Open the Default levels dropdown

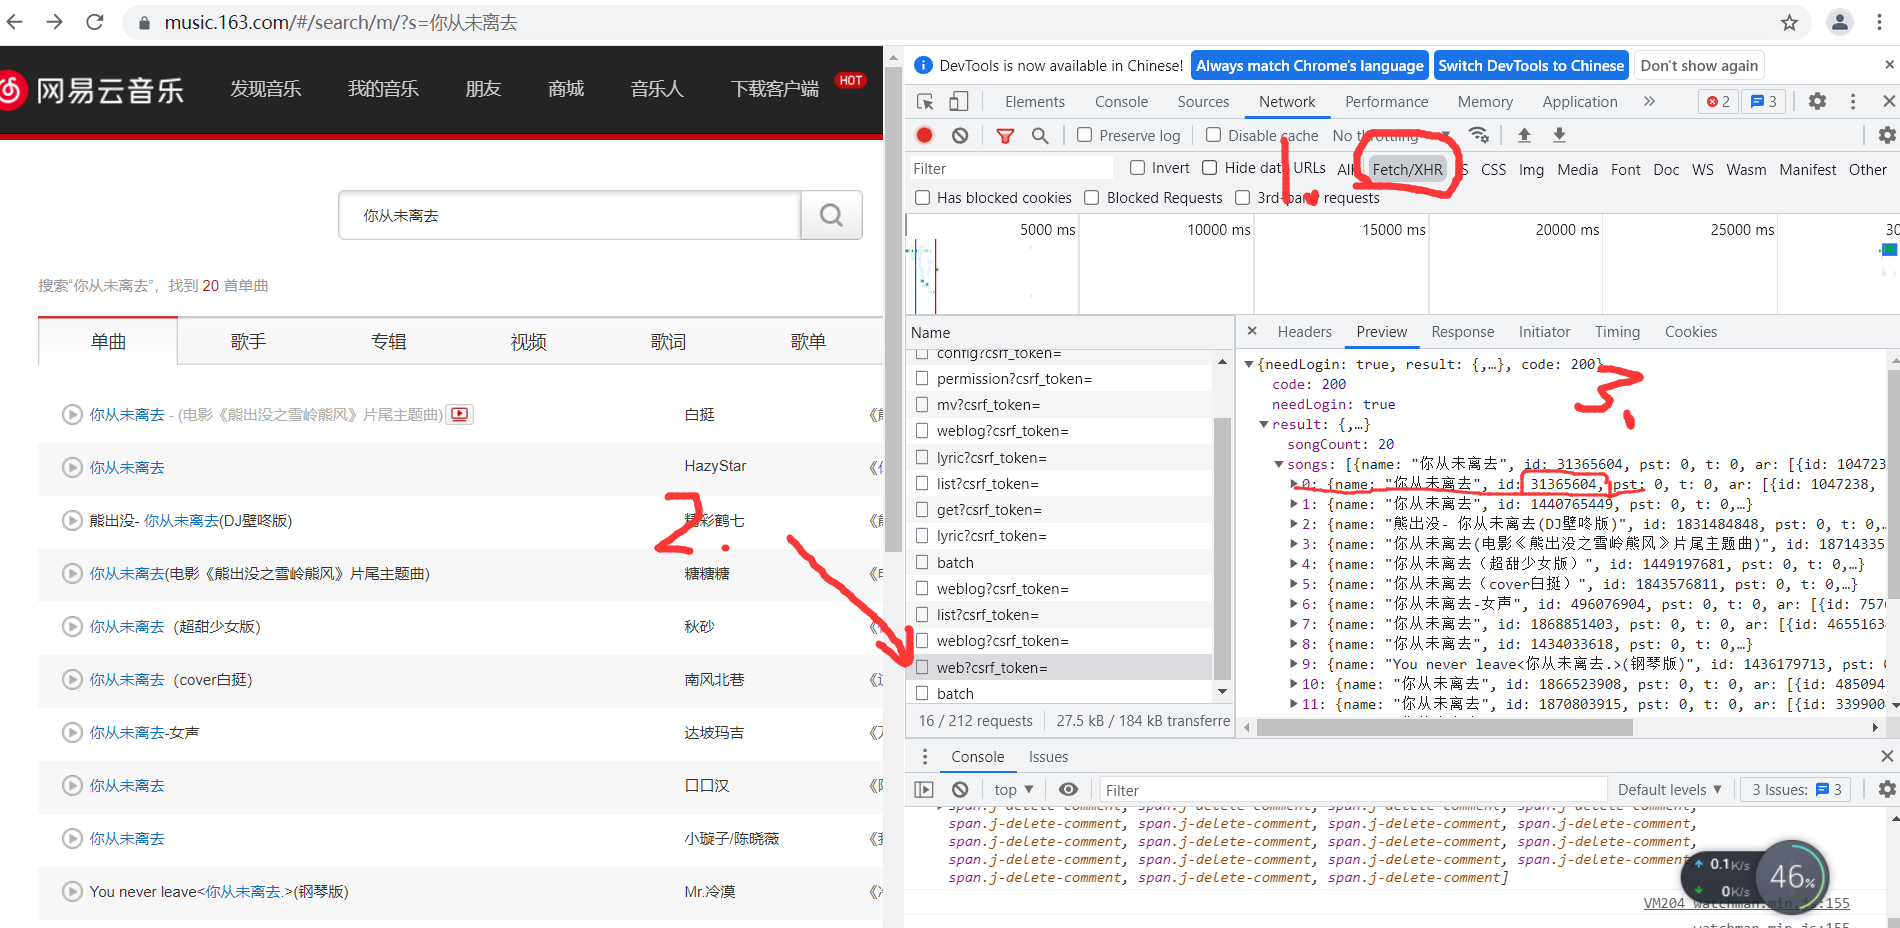[1670, 789]
